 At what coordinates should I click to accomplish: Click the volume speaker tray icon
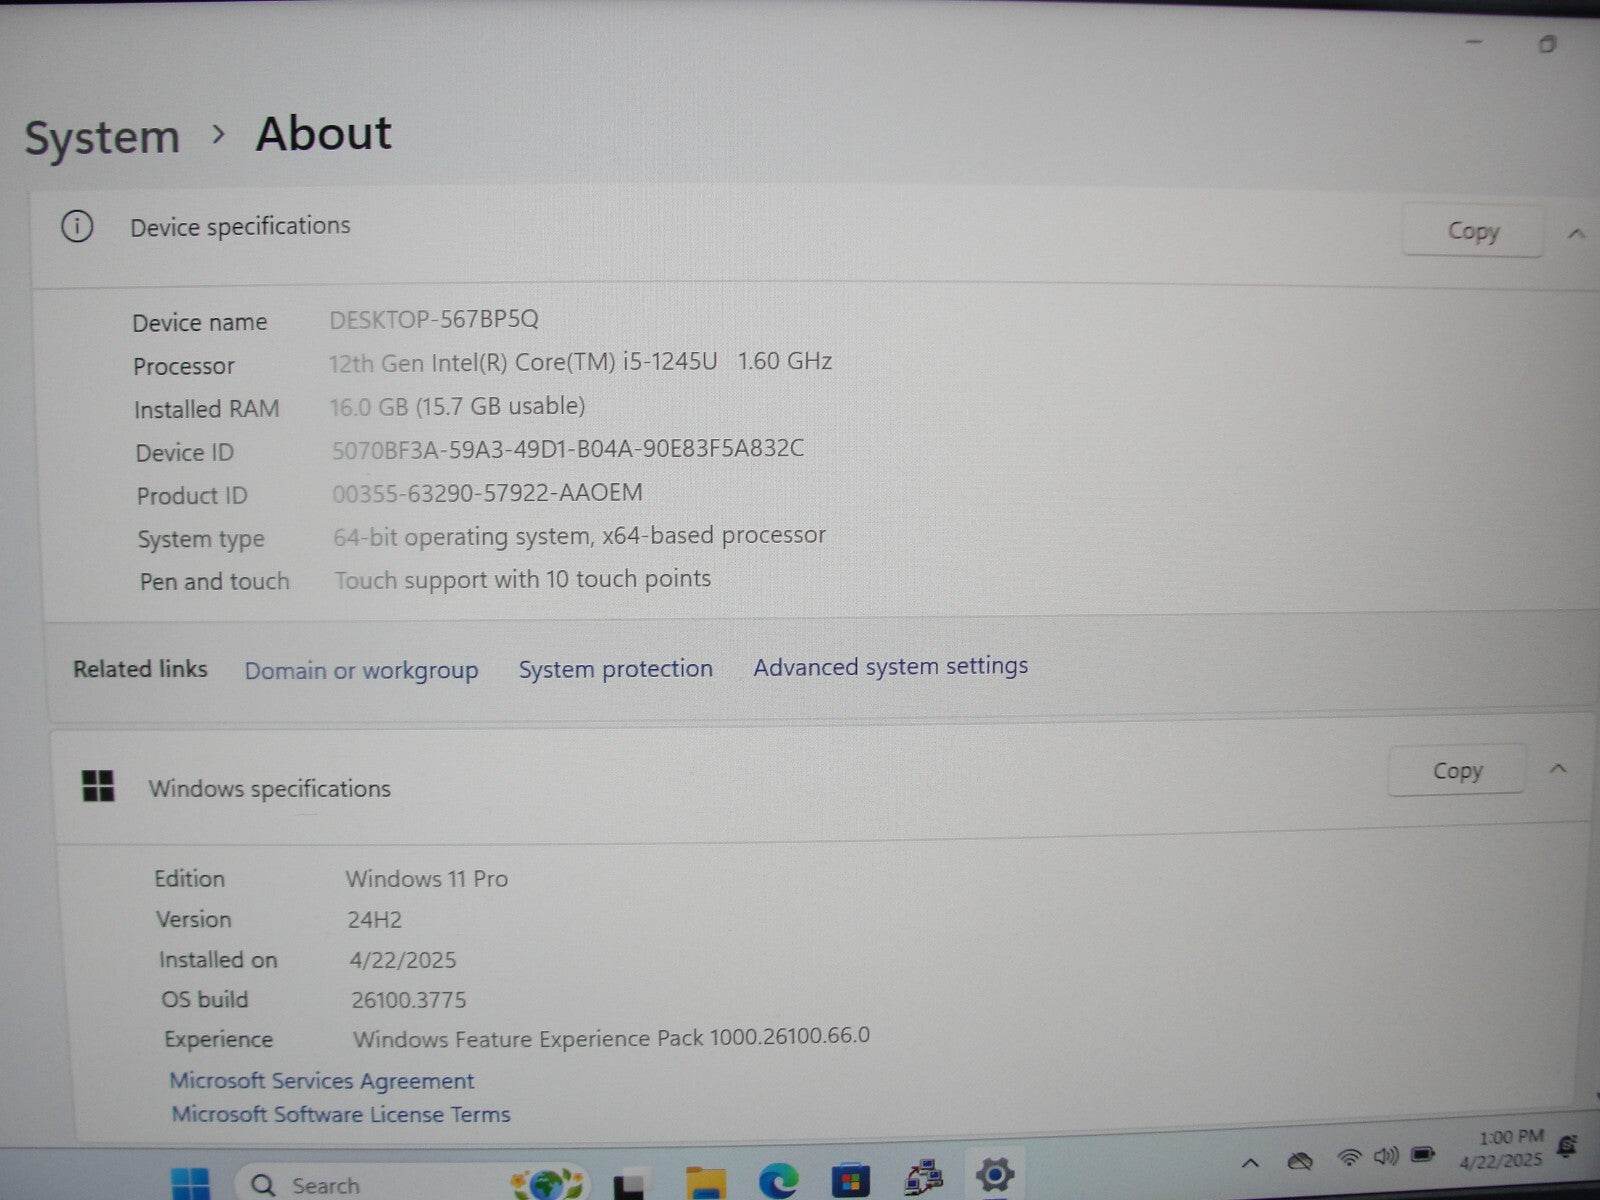click(1385, 1157)
